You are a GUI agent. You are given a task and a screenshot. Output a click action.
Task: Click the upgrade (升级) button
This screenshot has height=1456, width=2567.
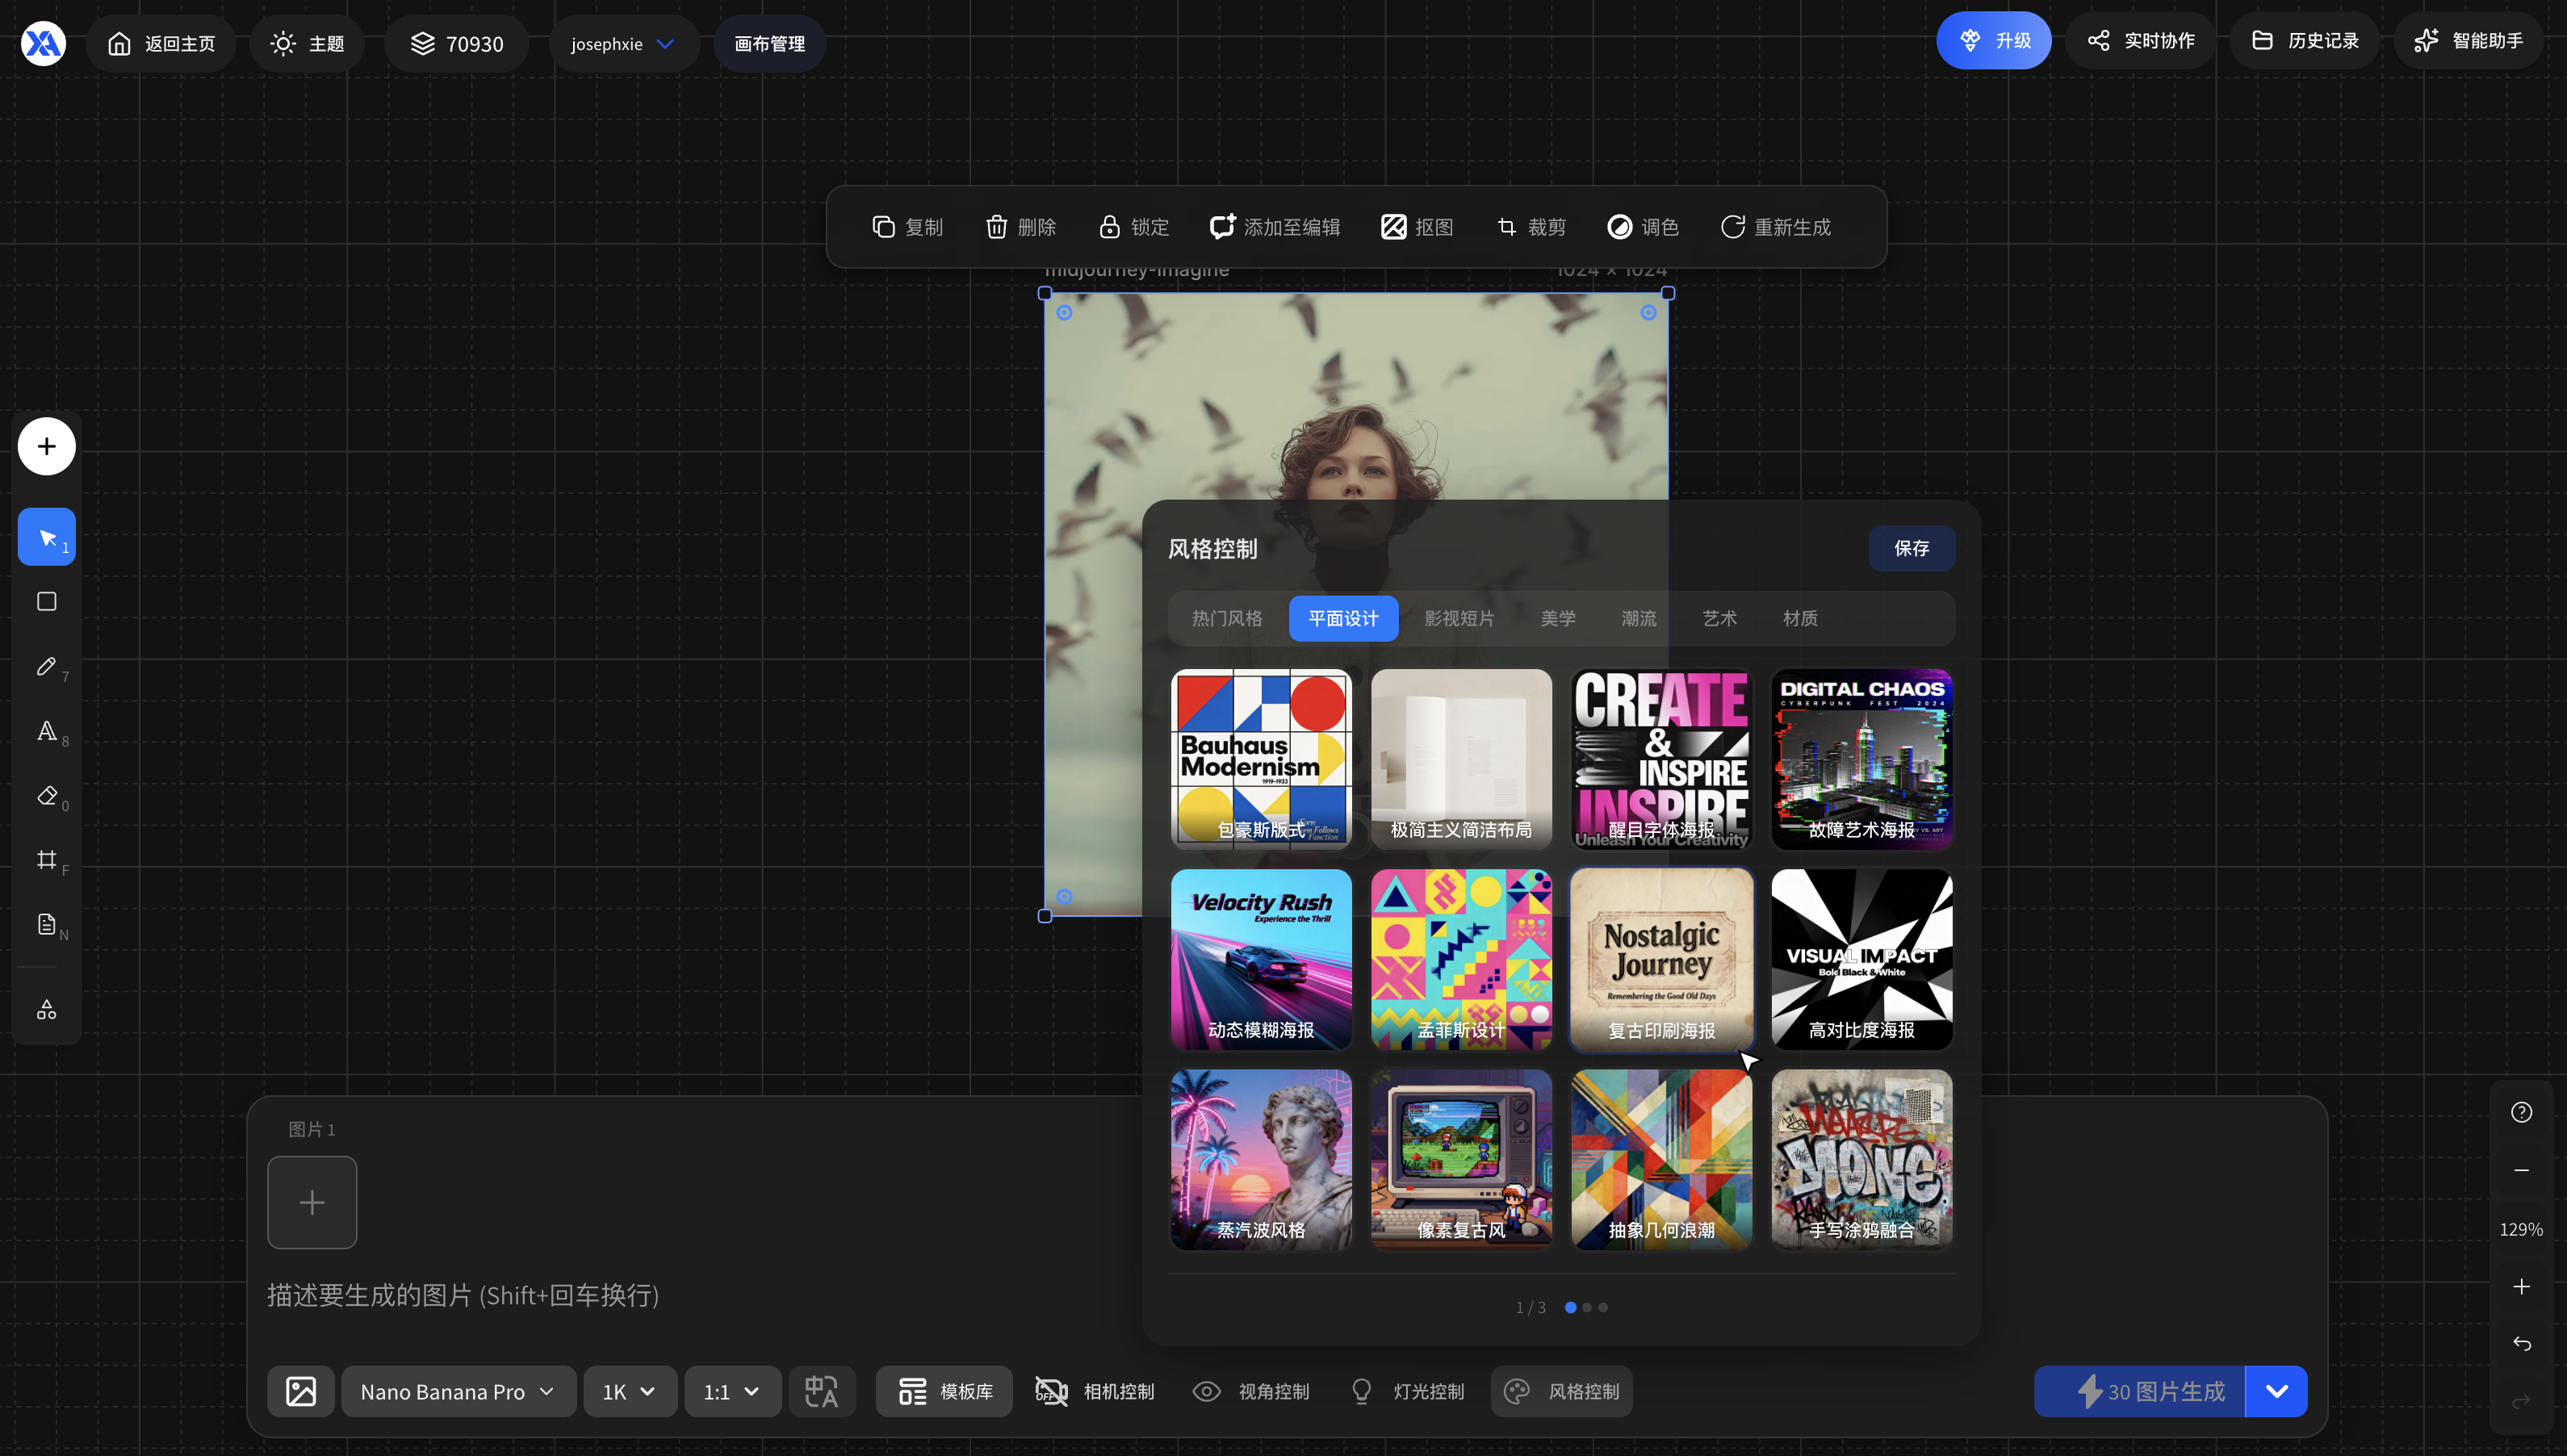click(x=1993, y=40)
